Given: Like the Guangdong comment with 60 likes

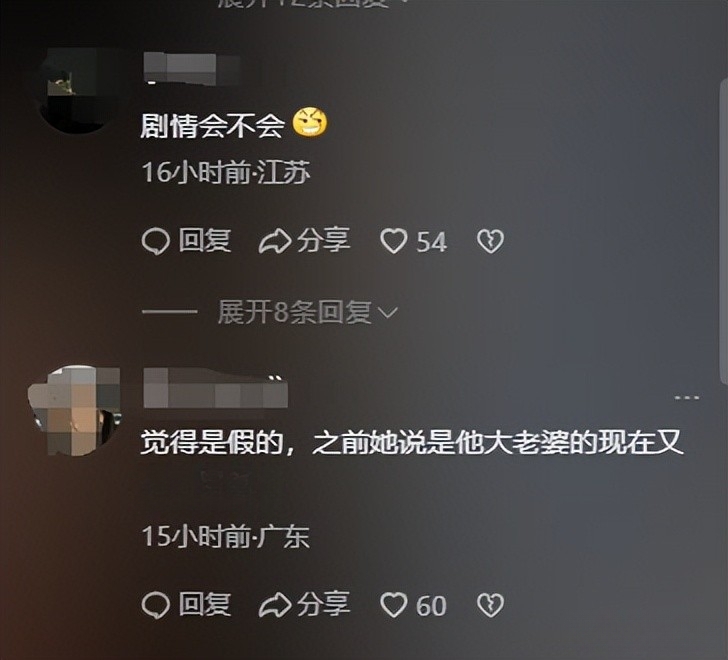Looking at the screenshot, I should 394,605.
